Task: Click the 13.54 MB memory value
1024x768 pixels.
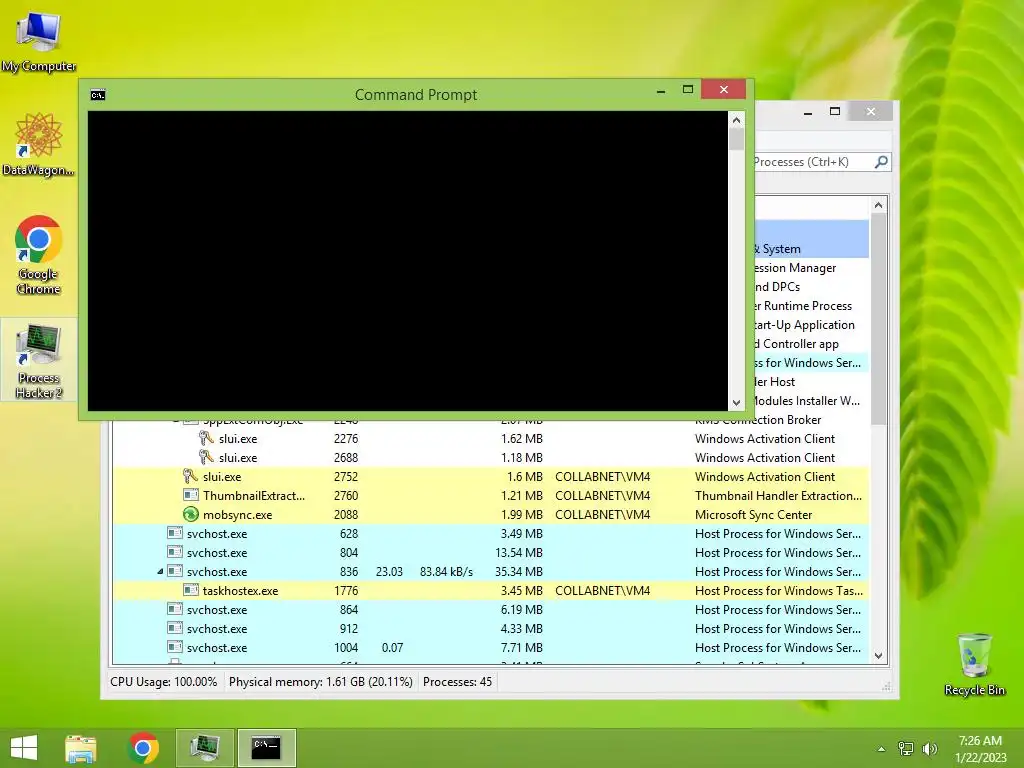Action: 519,553
